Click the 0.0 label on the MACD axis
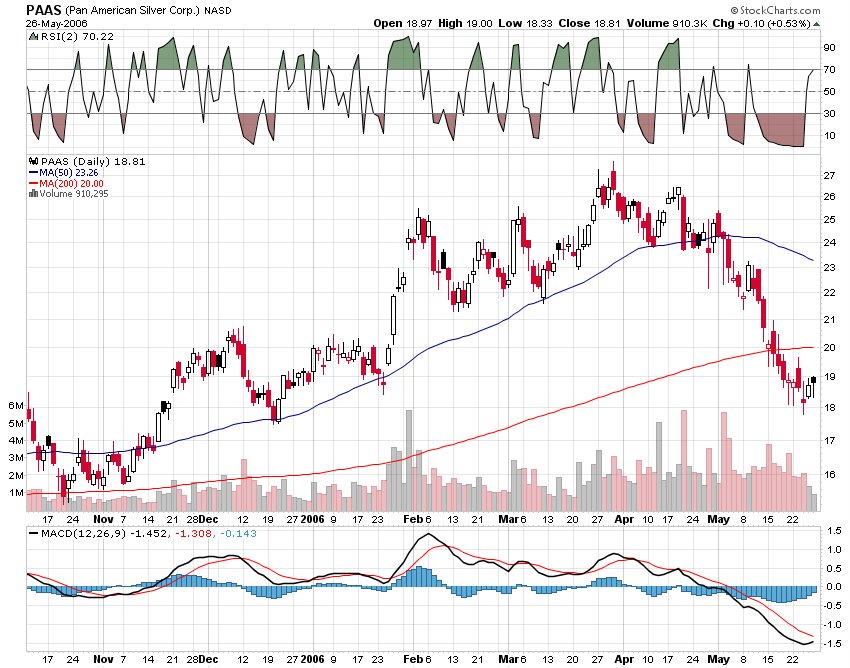This screenshot has width=850, height=668. 835,587
